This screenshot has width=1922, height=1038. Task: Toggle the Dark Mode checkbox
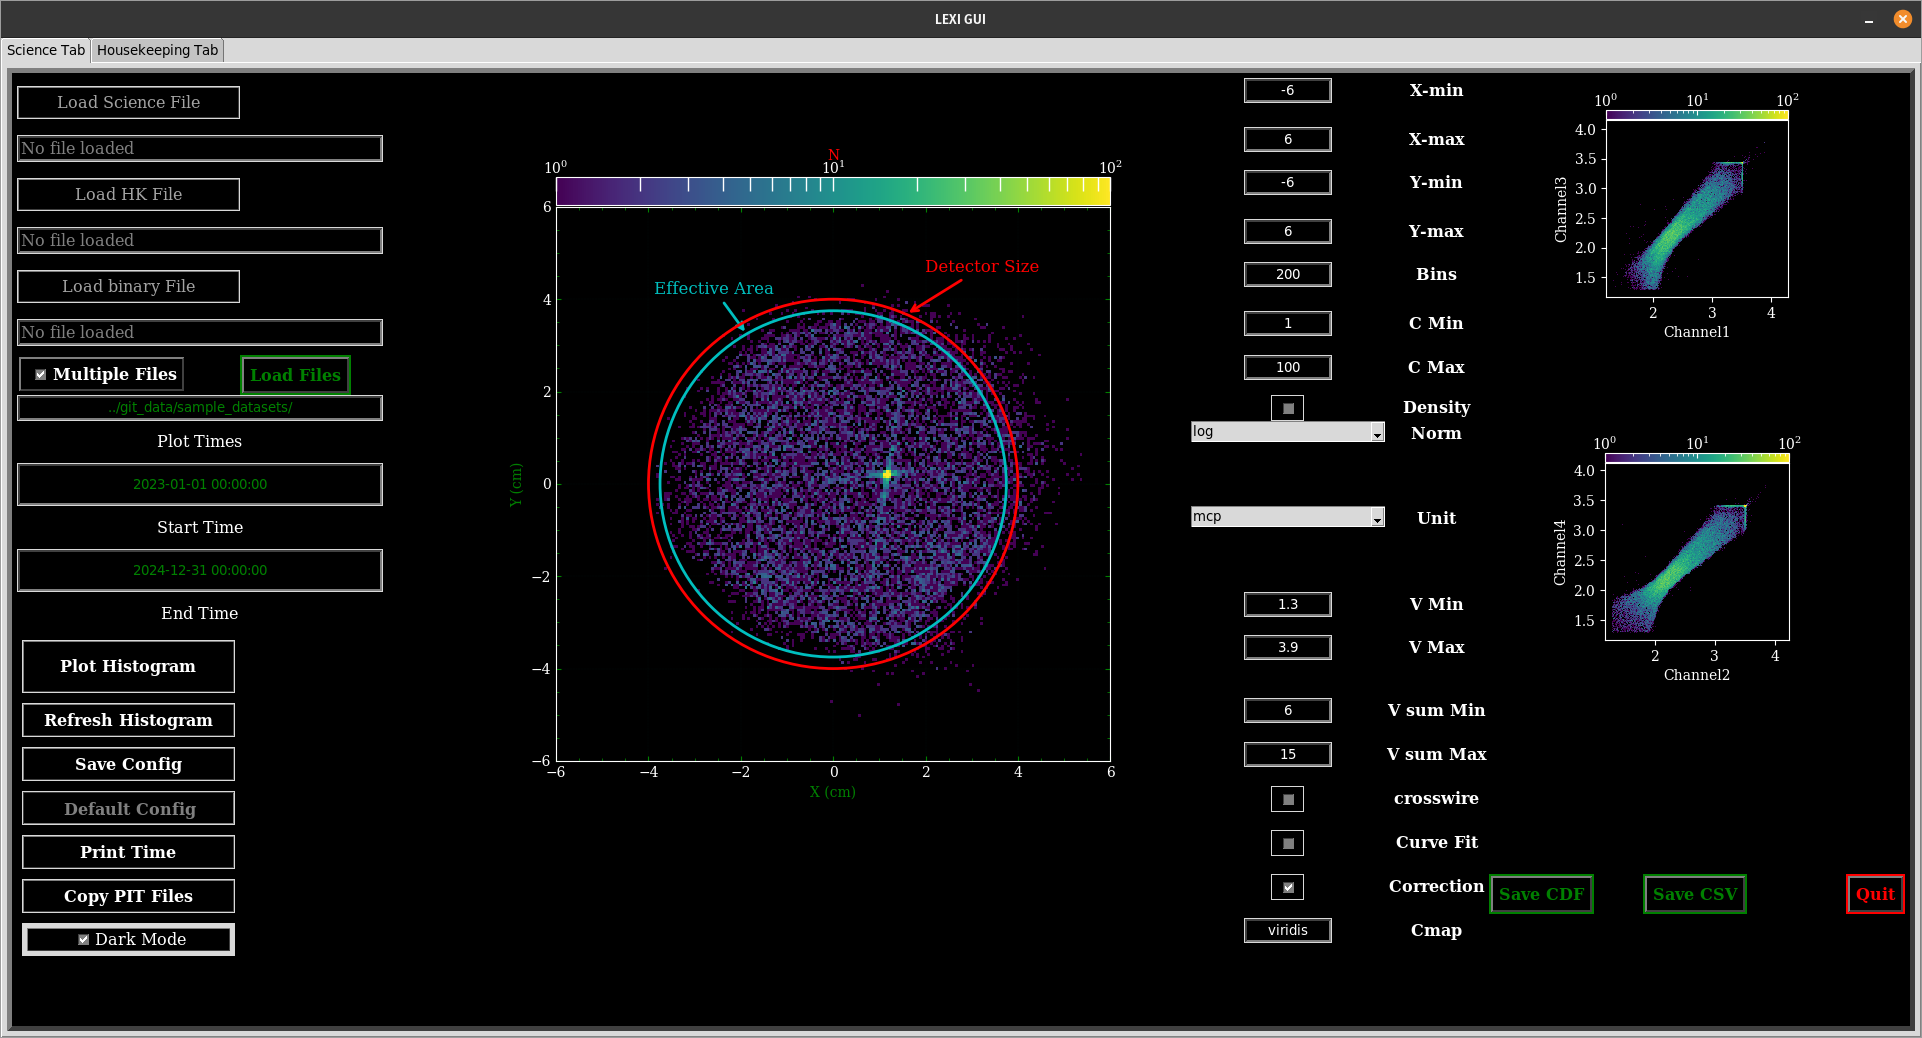84,939
